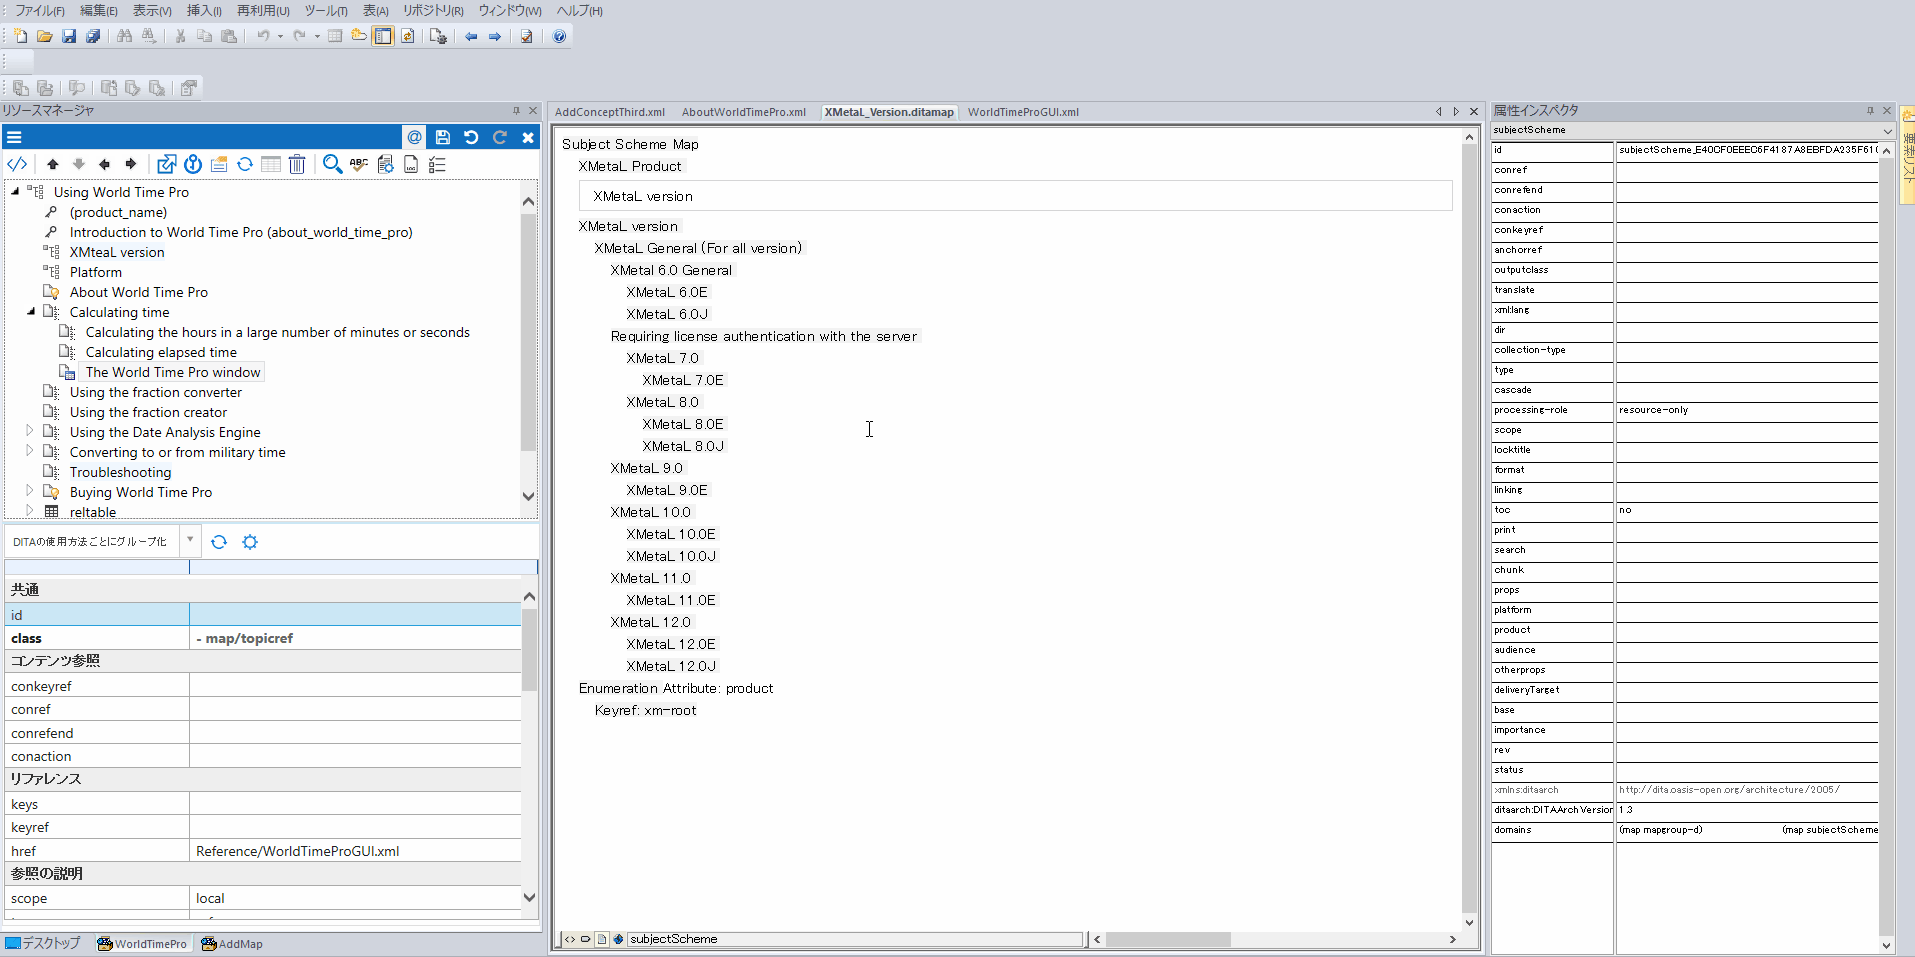
Task: Click the Undo arrow in the main toolbar
Action: click(263, 36)
